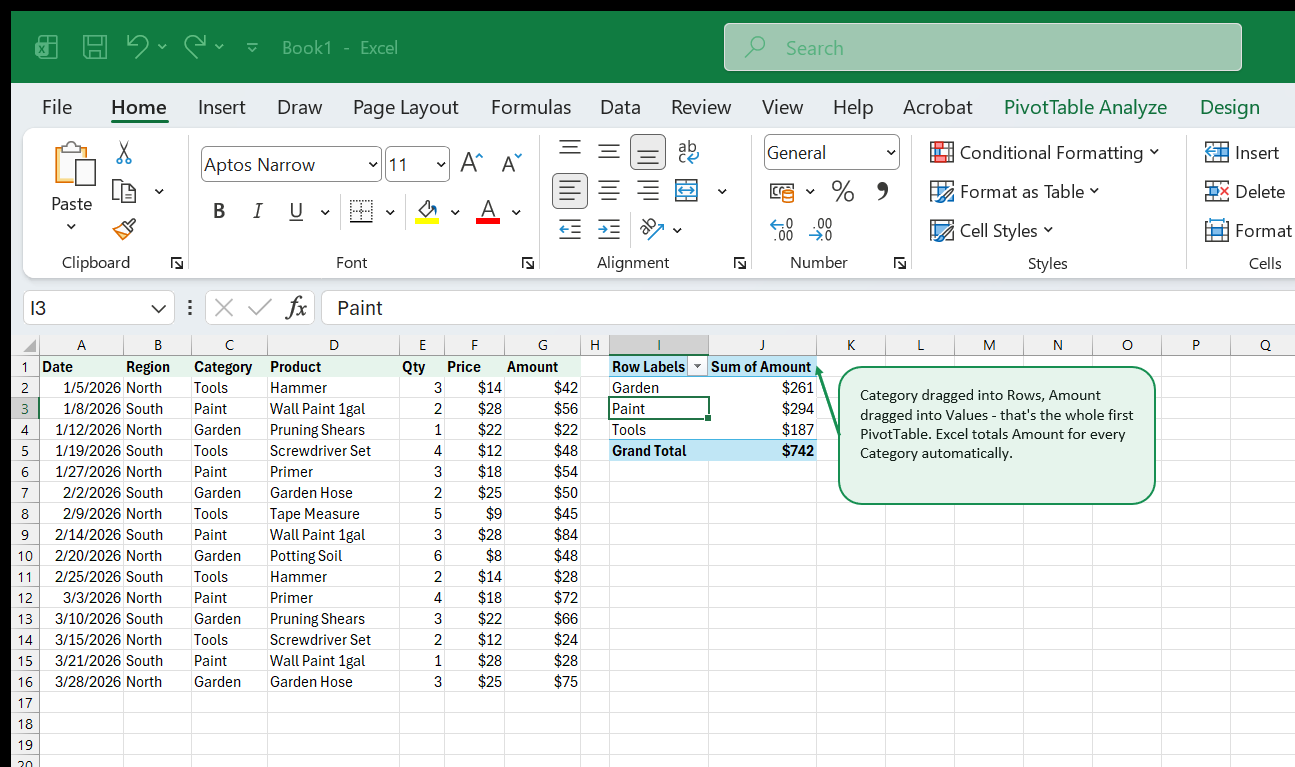Viewport: 1295px width, 767px height.
Task: Switch to PivotTable Analyze tab
Action: tap(1085, 107)
